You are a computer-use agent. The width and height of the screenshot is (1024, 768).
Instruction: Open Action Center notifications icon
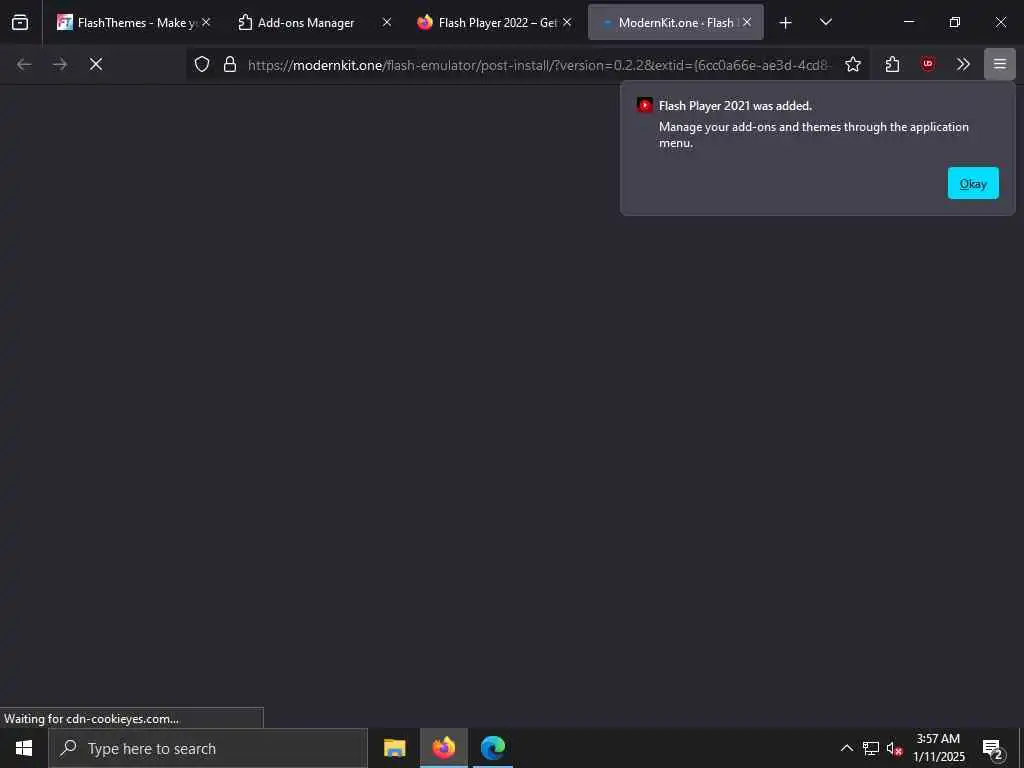click(x=992, y=748)
